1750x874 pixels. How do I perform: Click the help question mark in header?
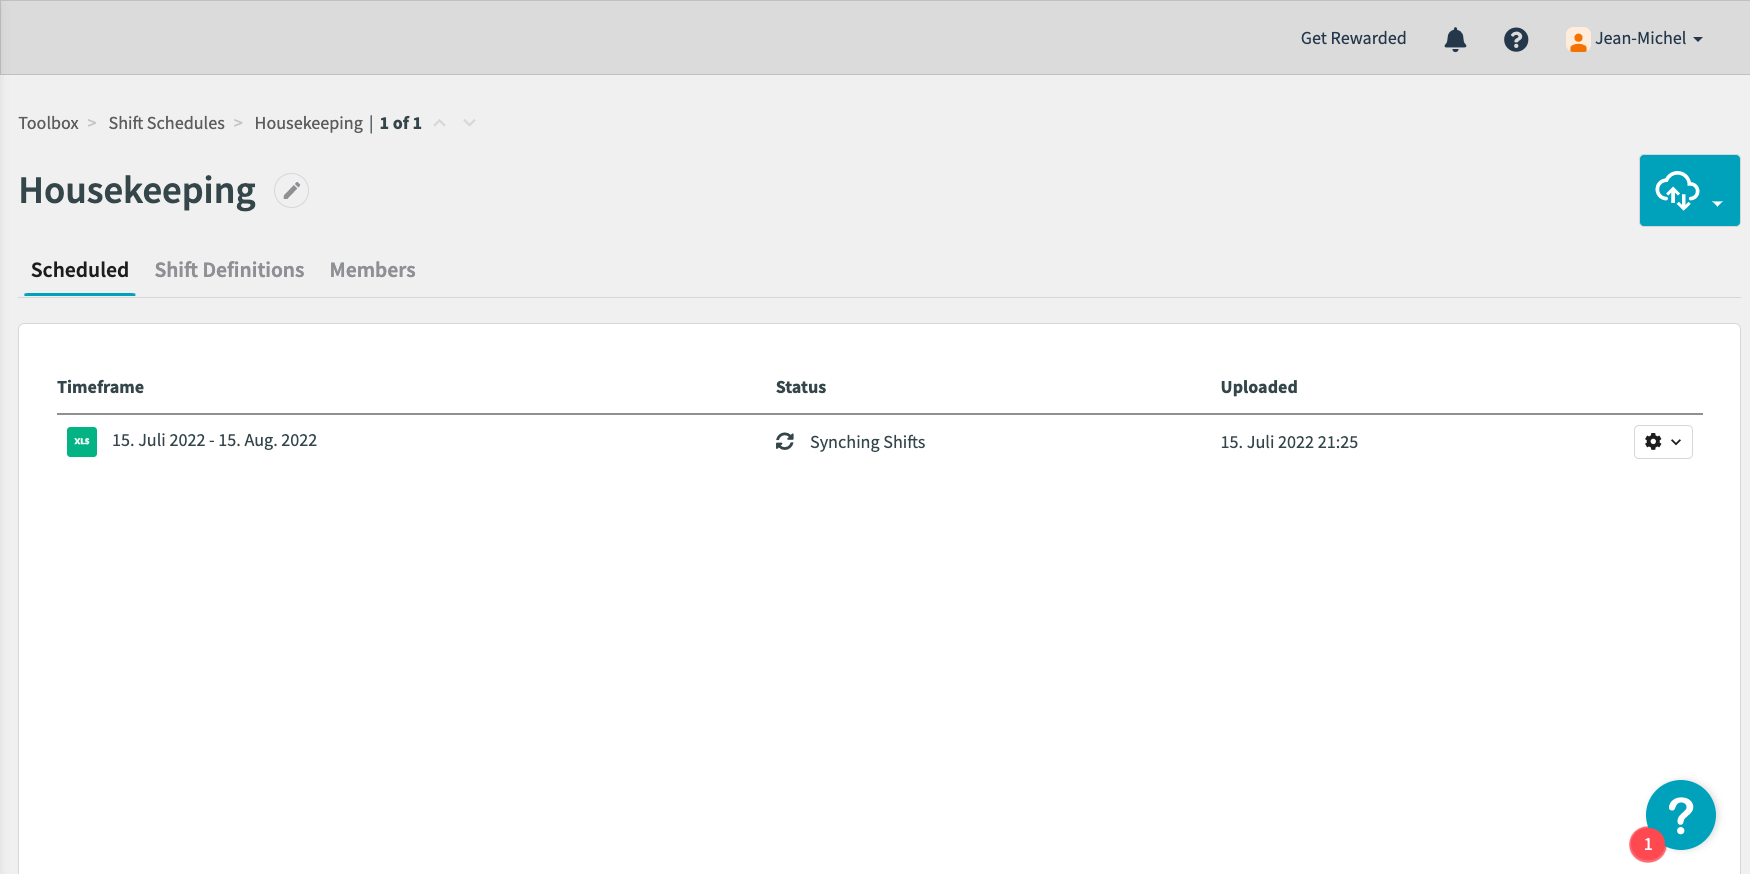pyautogui.click(x=1516, y=39)
